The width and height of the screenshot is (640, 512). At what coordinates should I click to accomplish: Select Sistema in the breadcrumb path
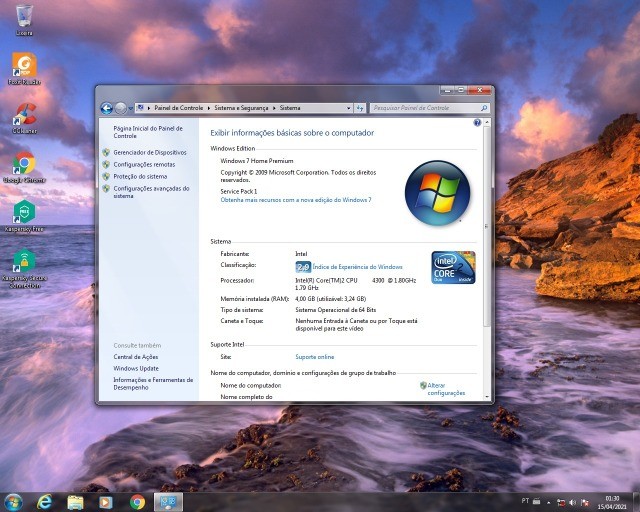(x=290, y=108)
